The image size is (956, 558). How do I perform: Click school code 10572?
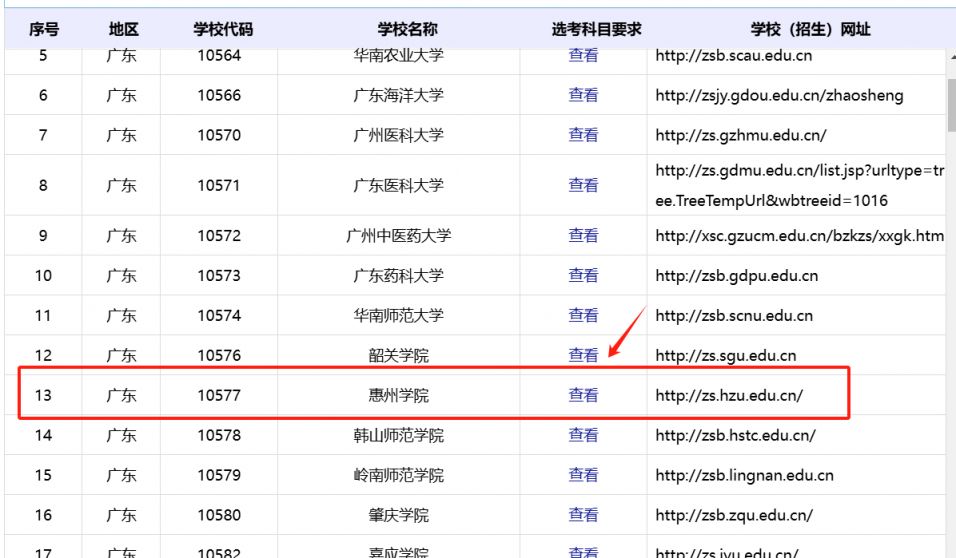[219, 235]
